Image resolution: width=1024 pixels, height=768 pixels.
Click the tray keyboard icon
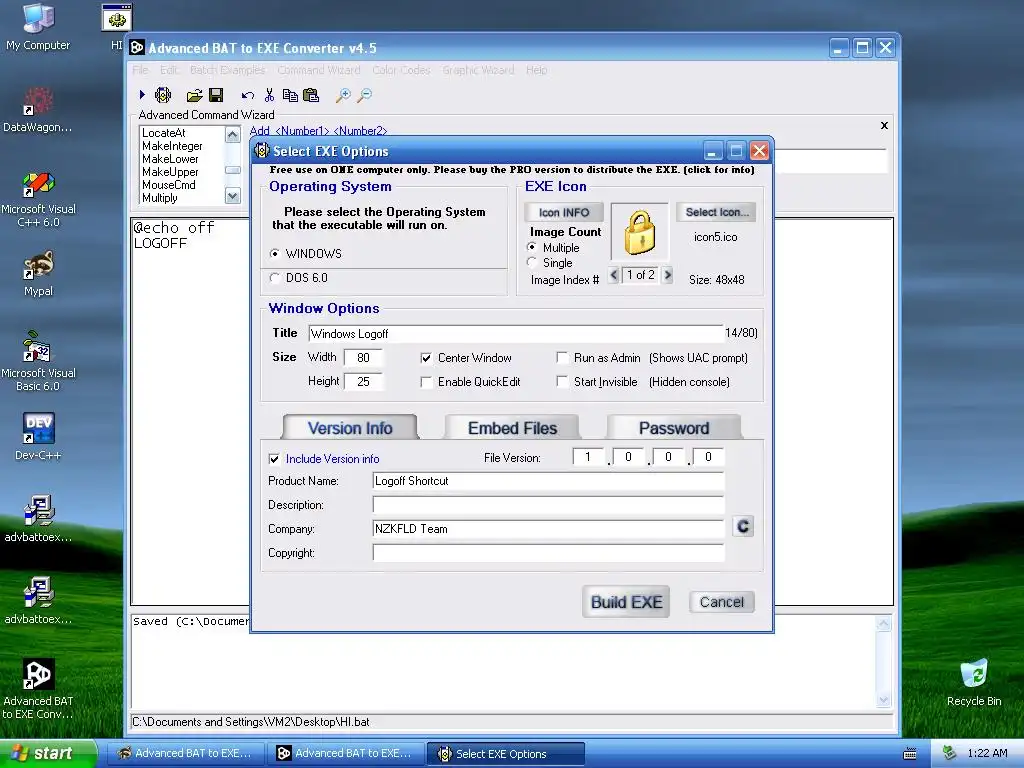(909, 754)
